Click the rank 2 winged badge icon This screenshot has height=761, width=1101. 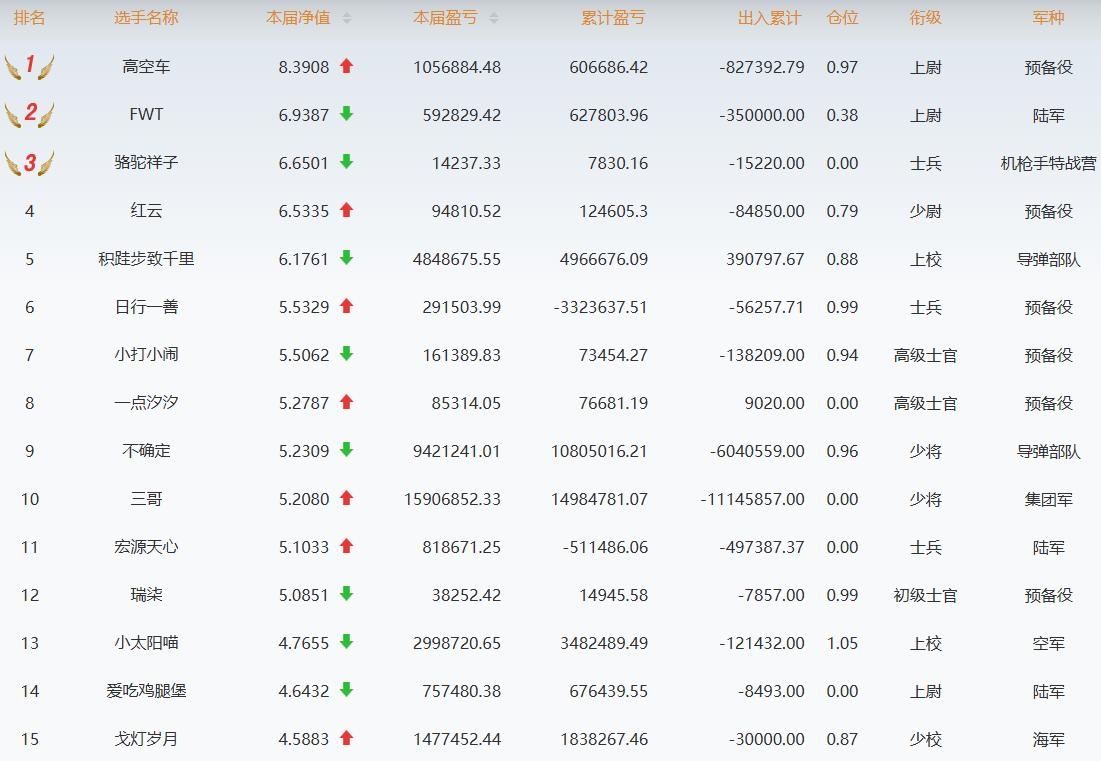[29, 114]
